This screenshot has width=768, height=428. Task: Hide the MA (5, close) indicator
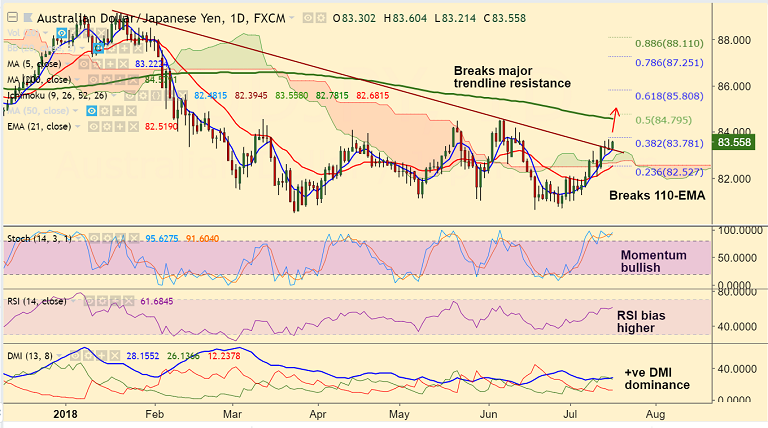pos(84,64)
